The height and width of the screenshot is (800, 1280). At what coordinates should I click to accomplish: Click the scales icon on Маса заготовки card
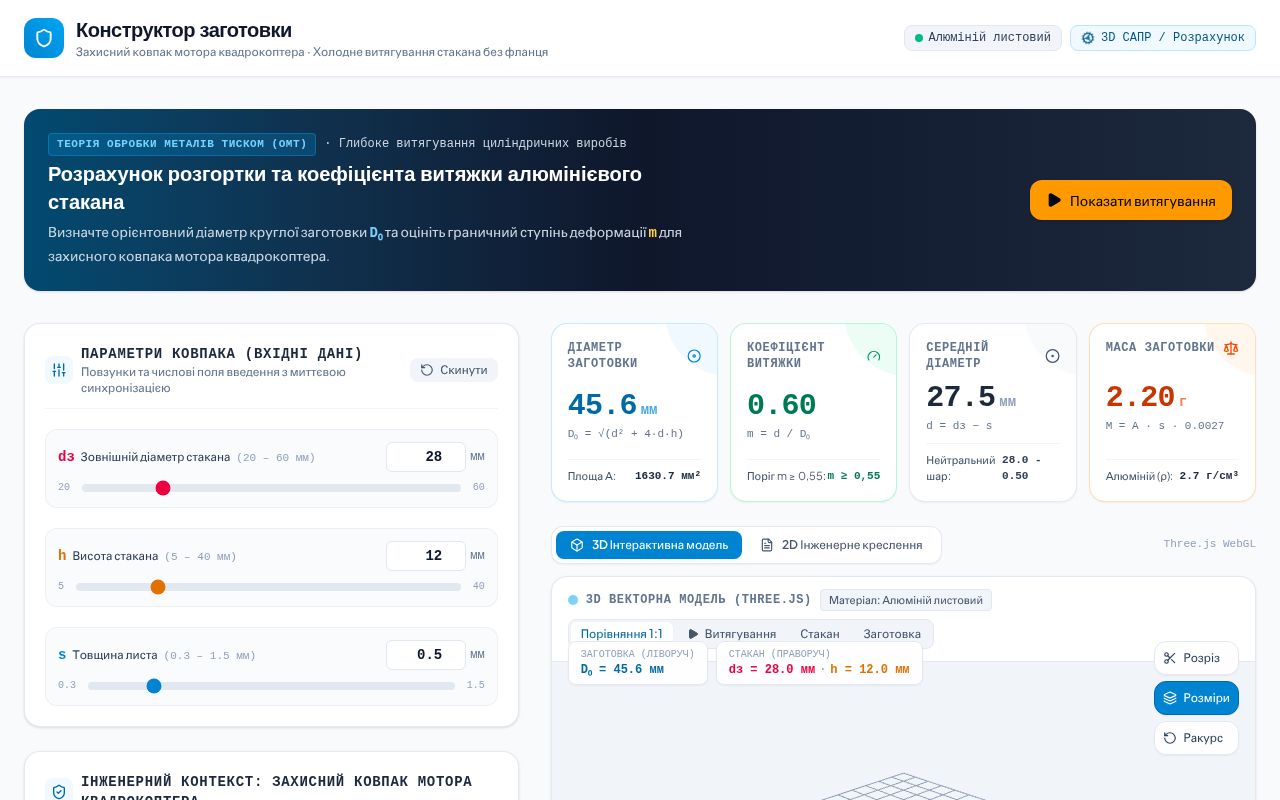(x=1231, y=348)
